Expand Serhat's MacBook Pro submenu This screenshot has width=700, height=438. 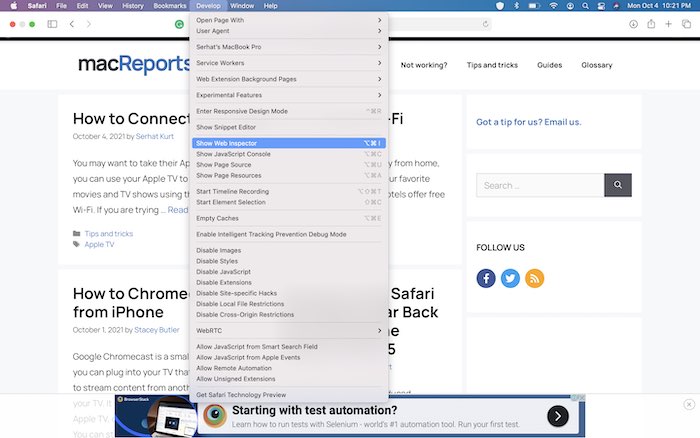tap(289, 47)
